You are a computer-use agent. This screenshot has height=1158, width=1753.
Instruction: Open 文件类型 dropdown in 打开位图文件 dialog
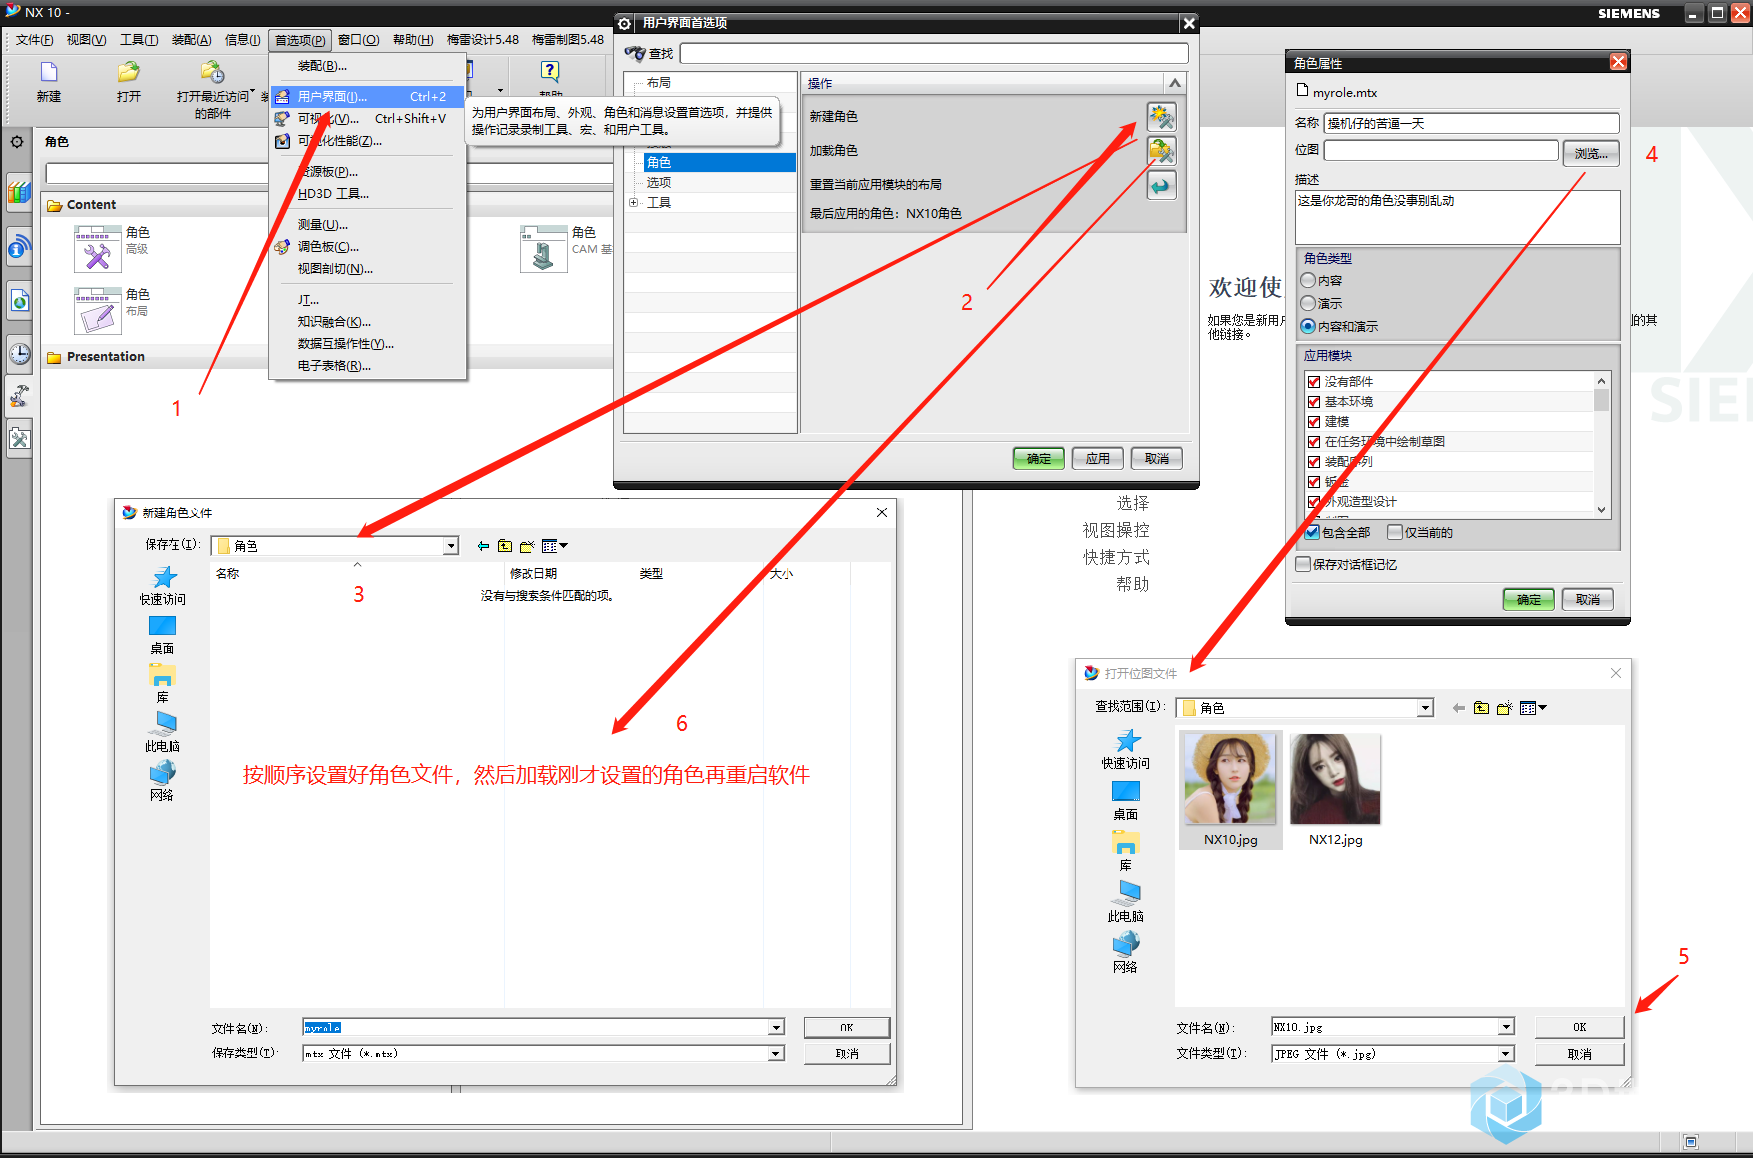click(x=1506, y=1054)
